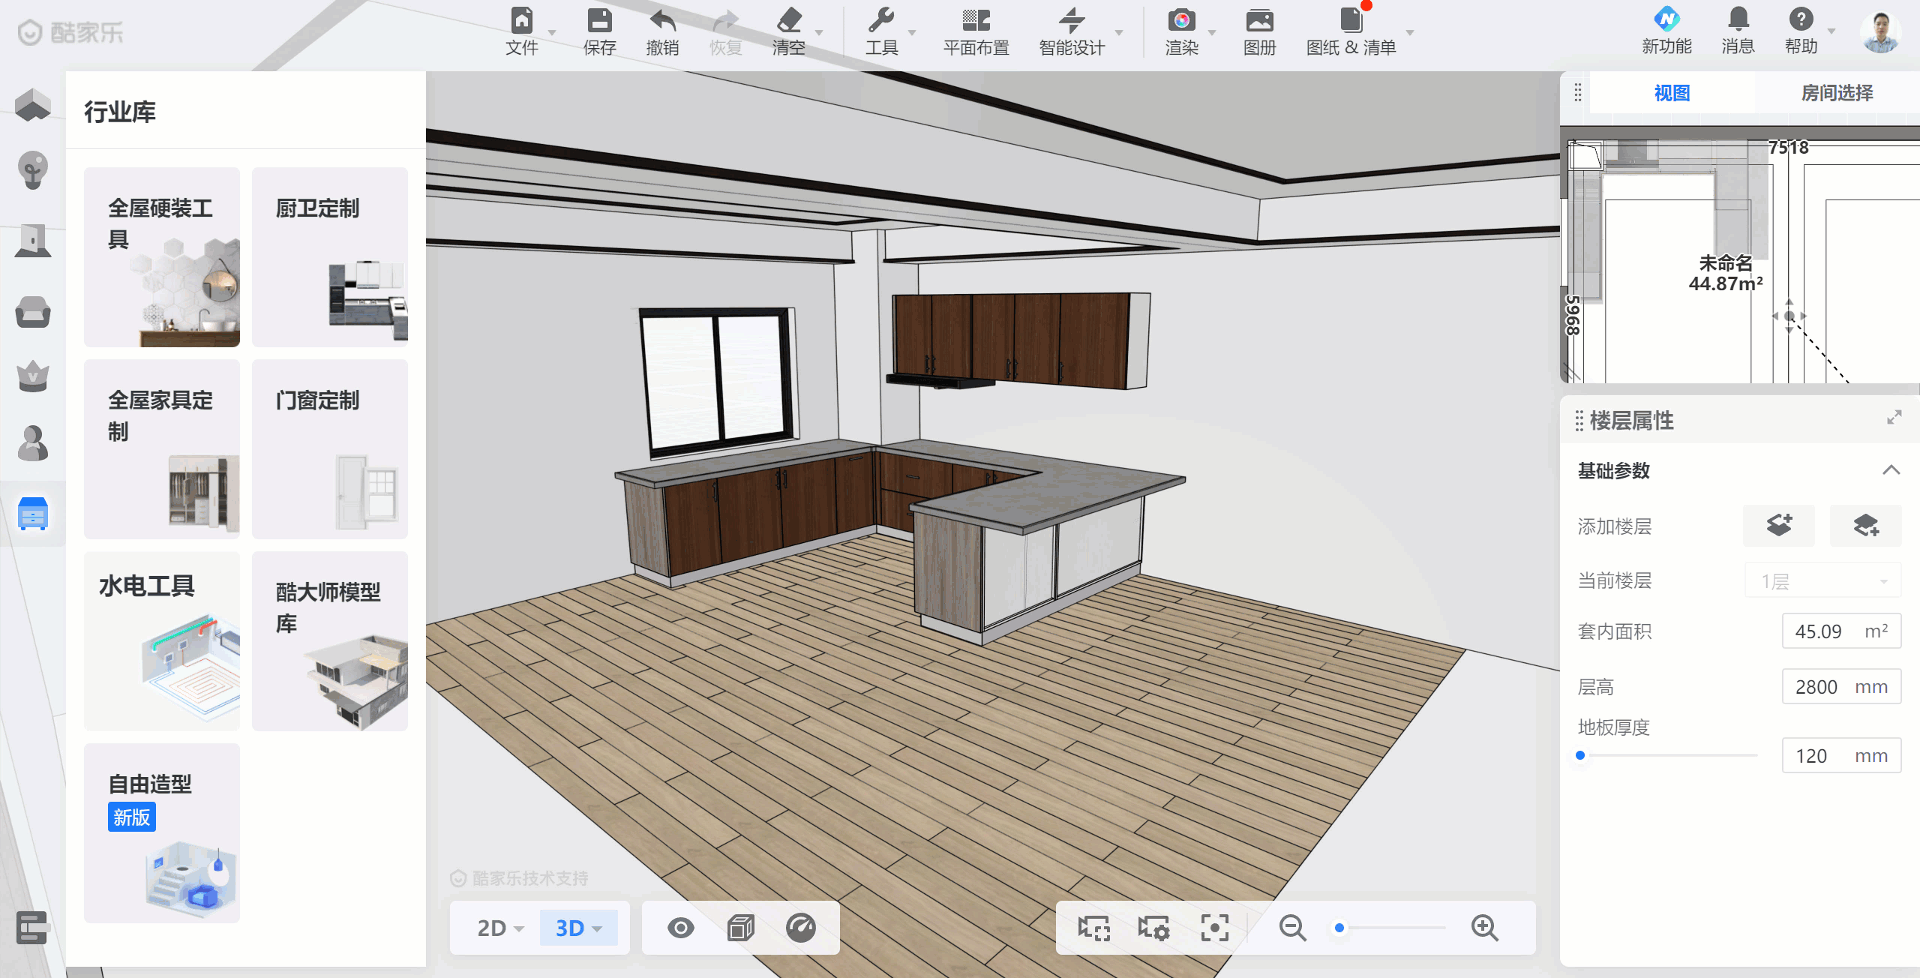Open the 厨卫定制 library card
The width and height of the screenshot is (1920, 978).
pos(330,257)
